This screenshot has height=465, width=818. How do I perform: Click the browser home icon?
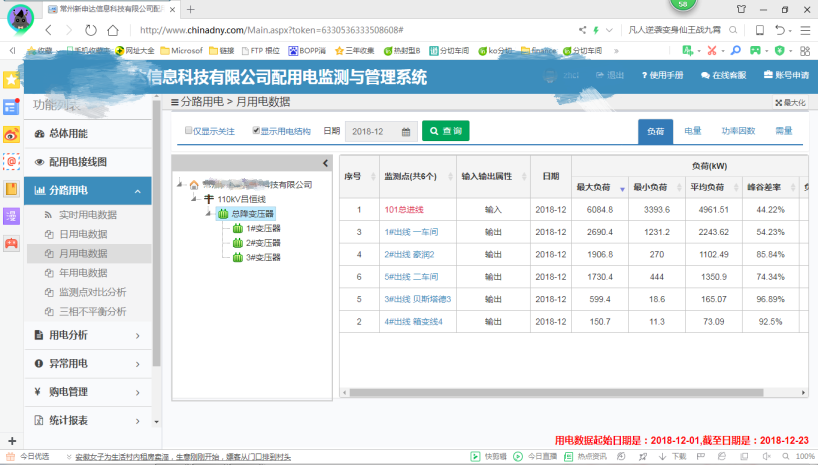click(x=113, y=30)
